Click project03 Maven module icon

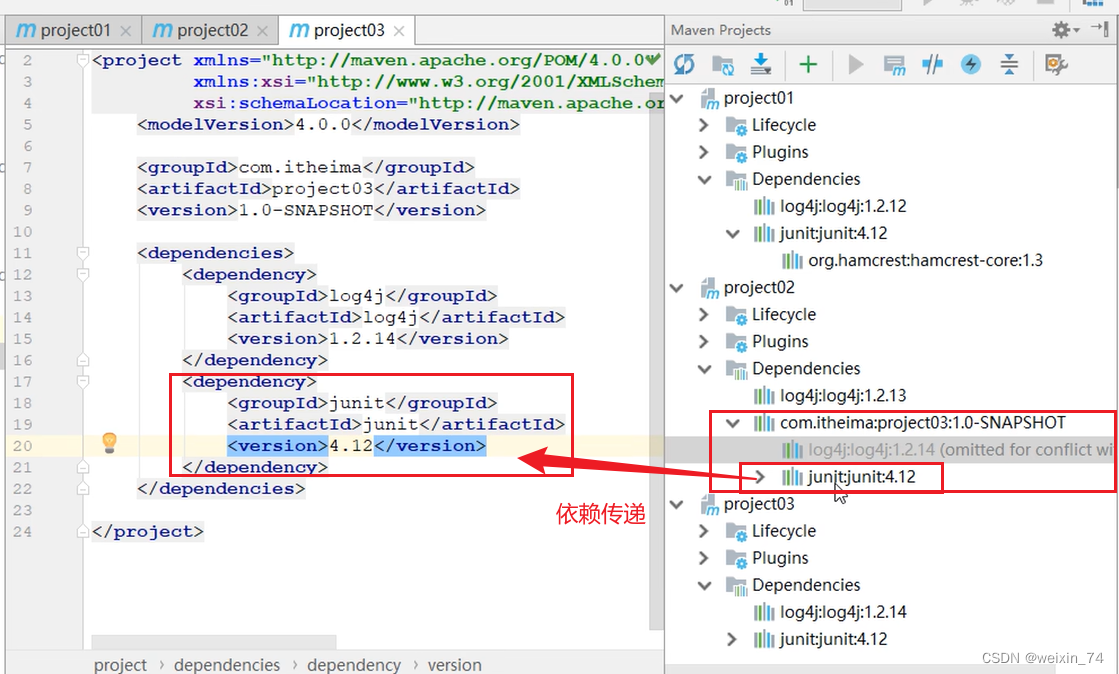(709, 506)
